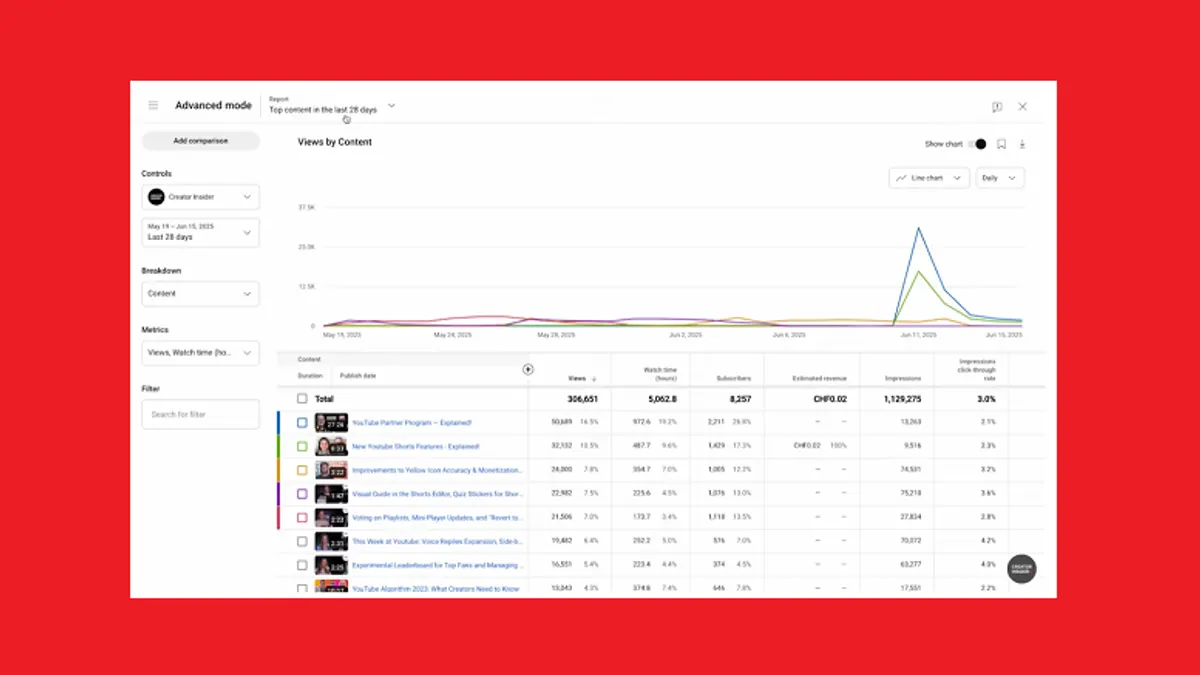Open YouTube Algorithm 2023 video link
The width and height of the screenshot is (1200, 675).
coord(435,589)
